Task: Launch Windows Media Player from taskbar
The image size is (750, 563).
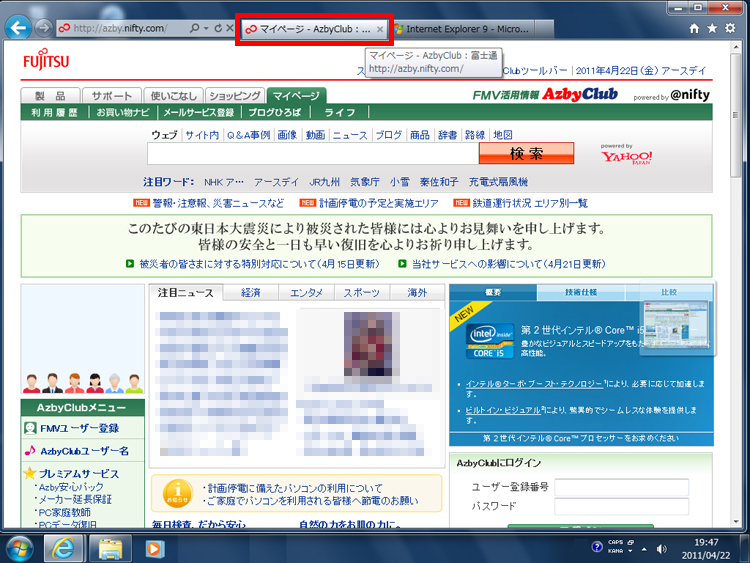Action: [x=154, y=548]
